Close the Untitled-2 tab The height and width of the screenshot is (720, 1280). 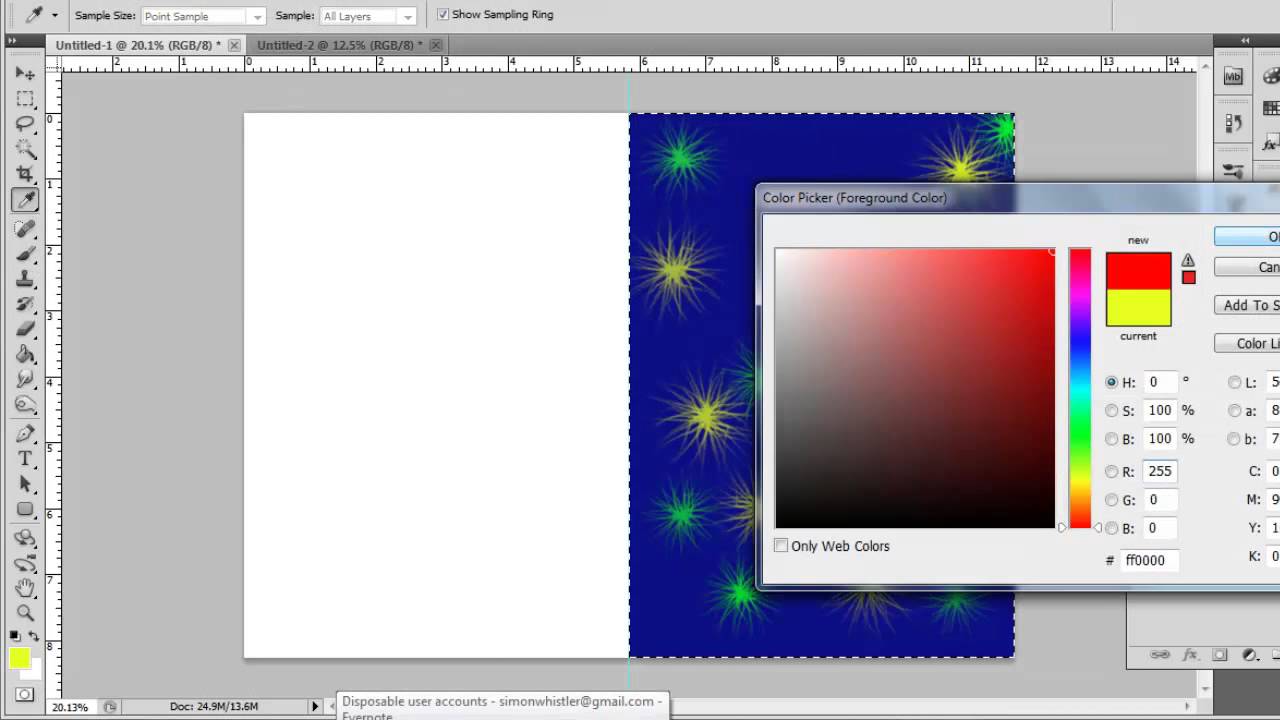coord(437,45)
